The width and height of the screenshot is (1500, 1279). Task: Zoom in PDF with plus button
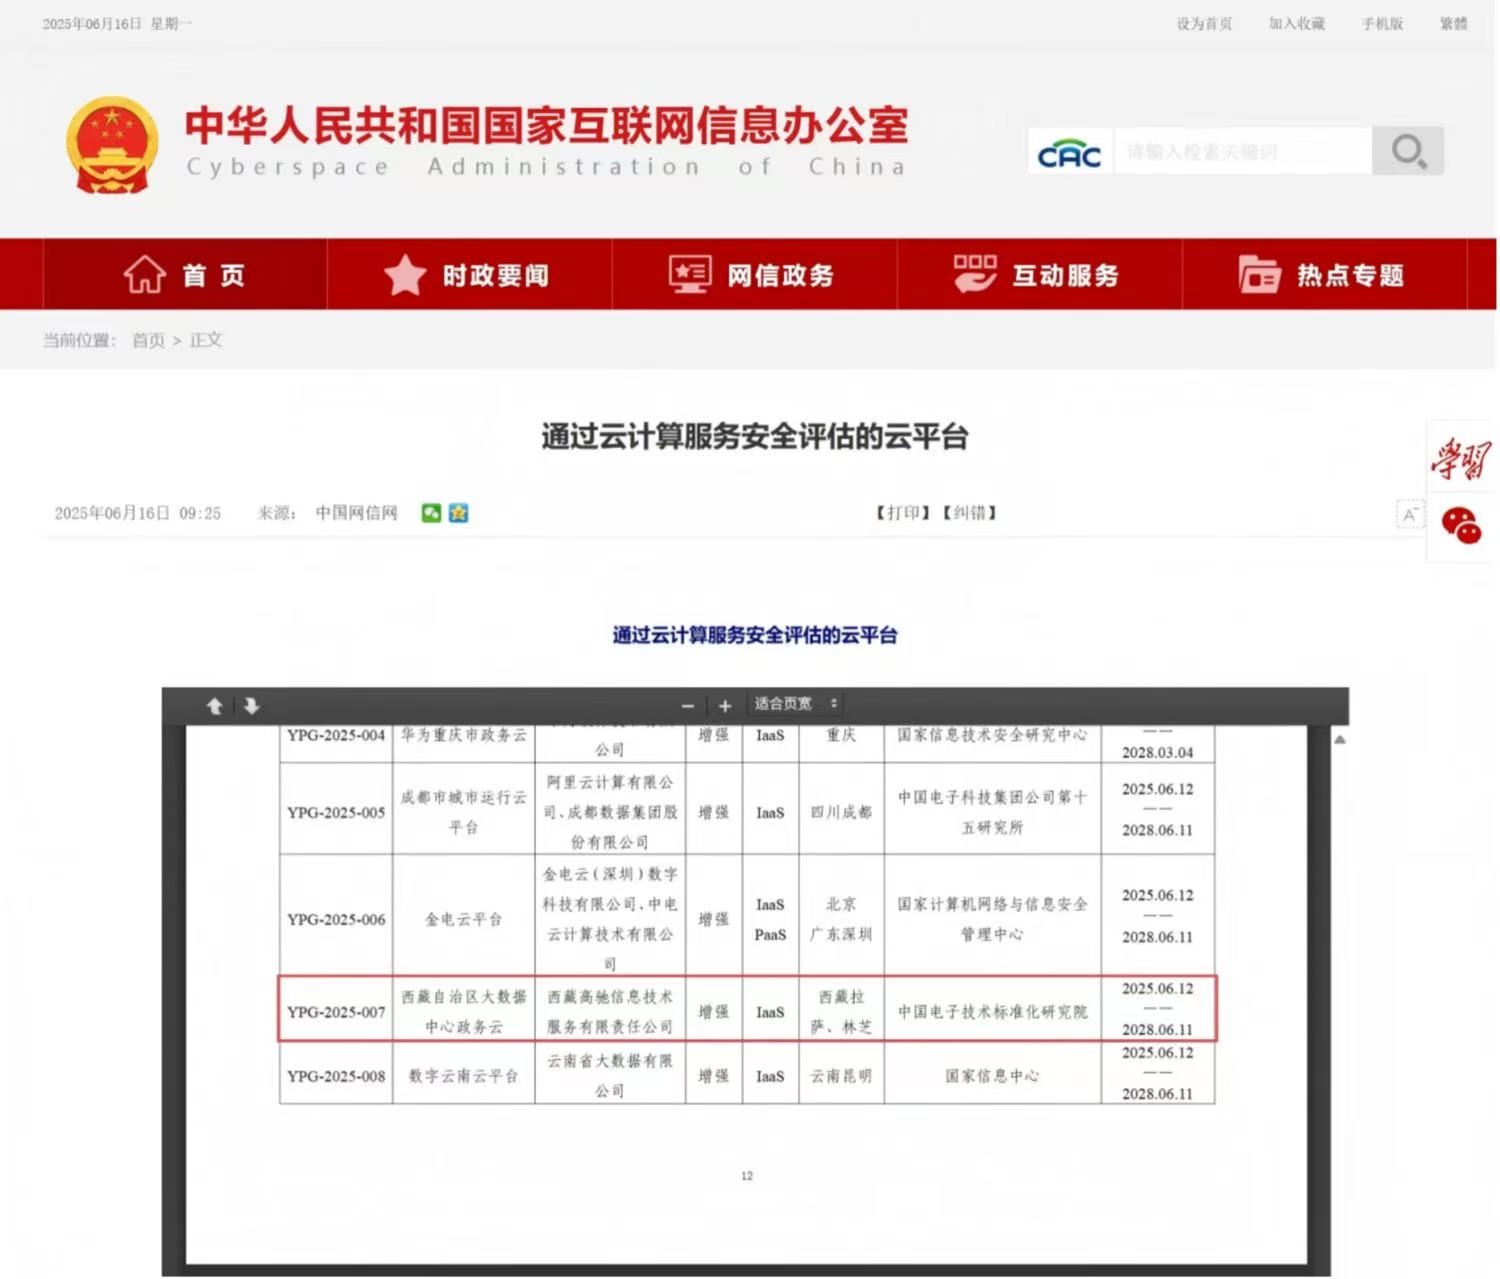pyautogui.click(x=725, y=706)
